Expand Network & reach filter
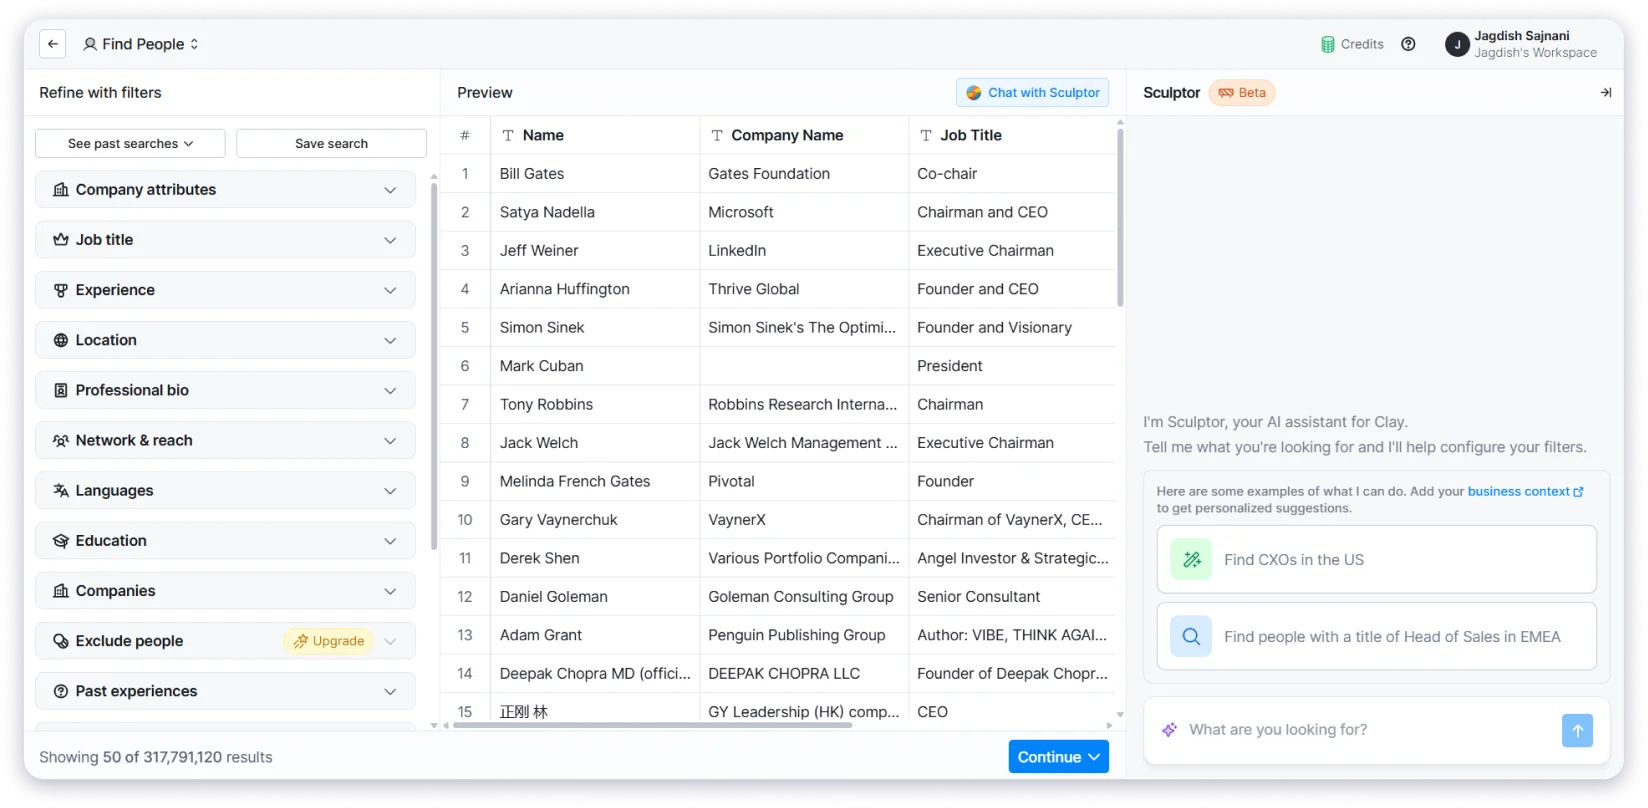 [x=225, y=440]
